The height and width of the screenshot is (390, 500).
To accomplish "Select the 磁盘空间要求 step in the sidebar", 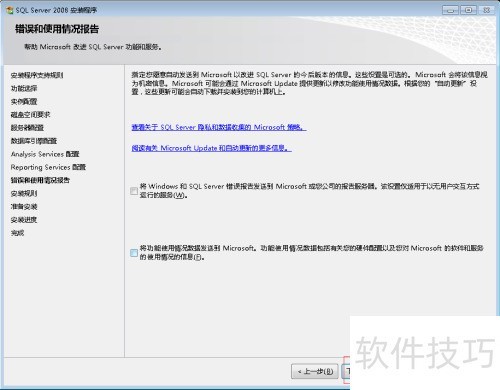I will click(x=30, y=115).
